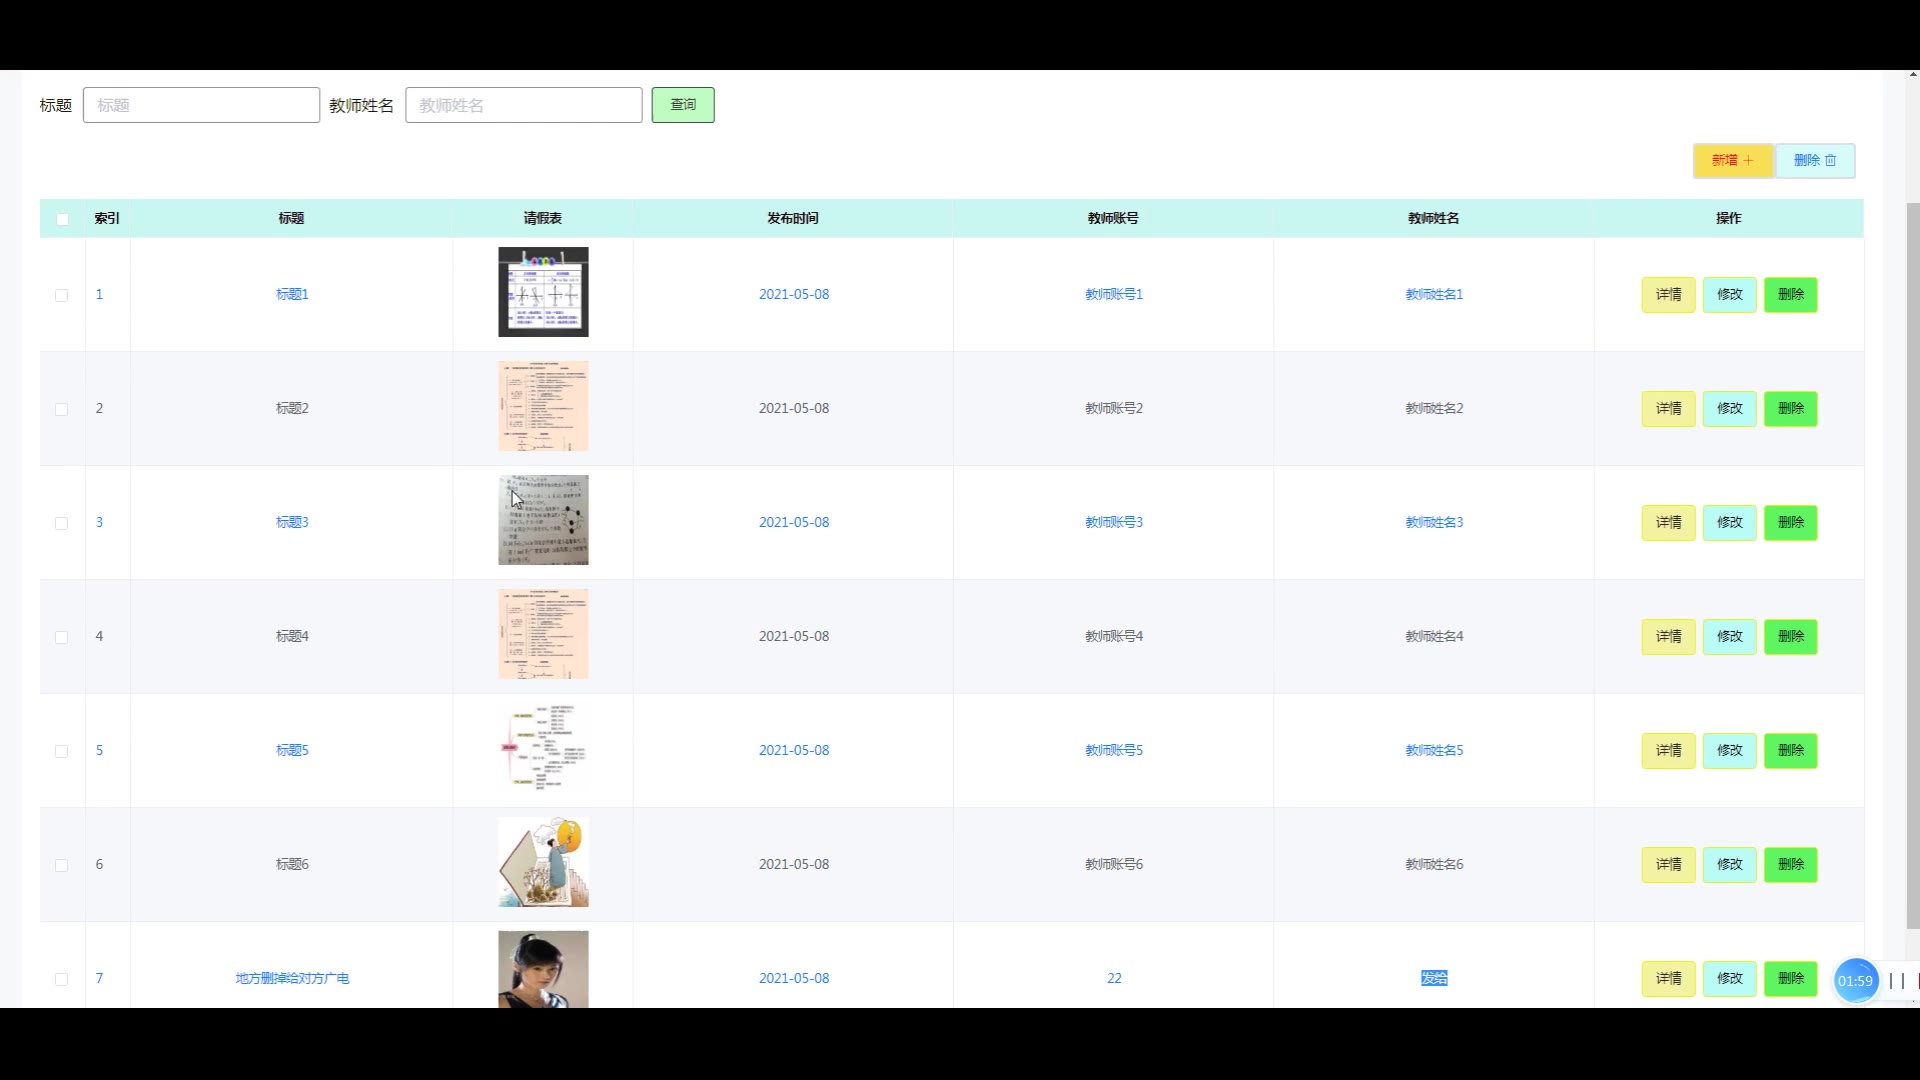Open the 请假表 thumbnail in row 1
This screenshot has height=1080, width=1920.
point(543,292)
